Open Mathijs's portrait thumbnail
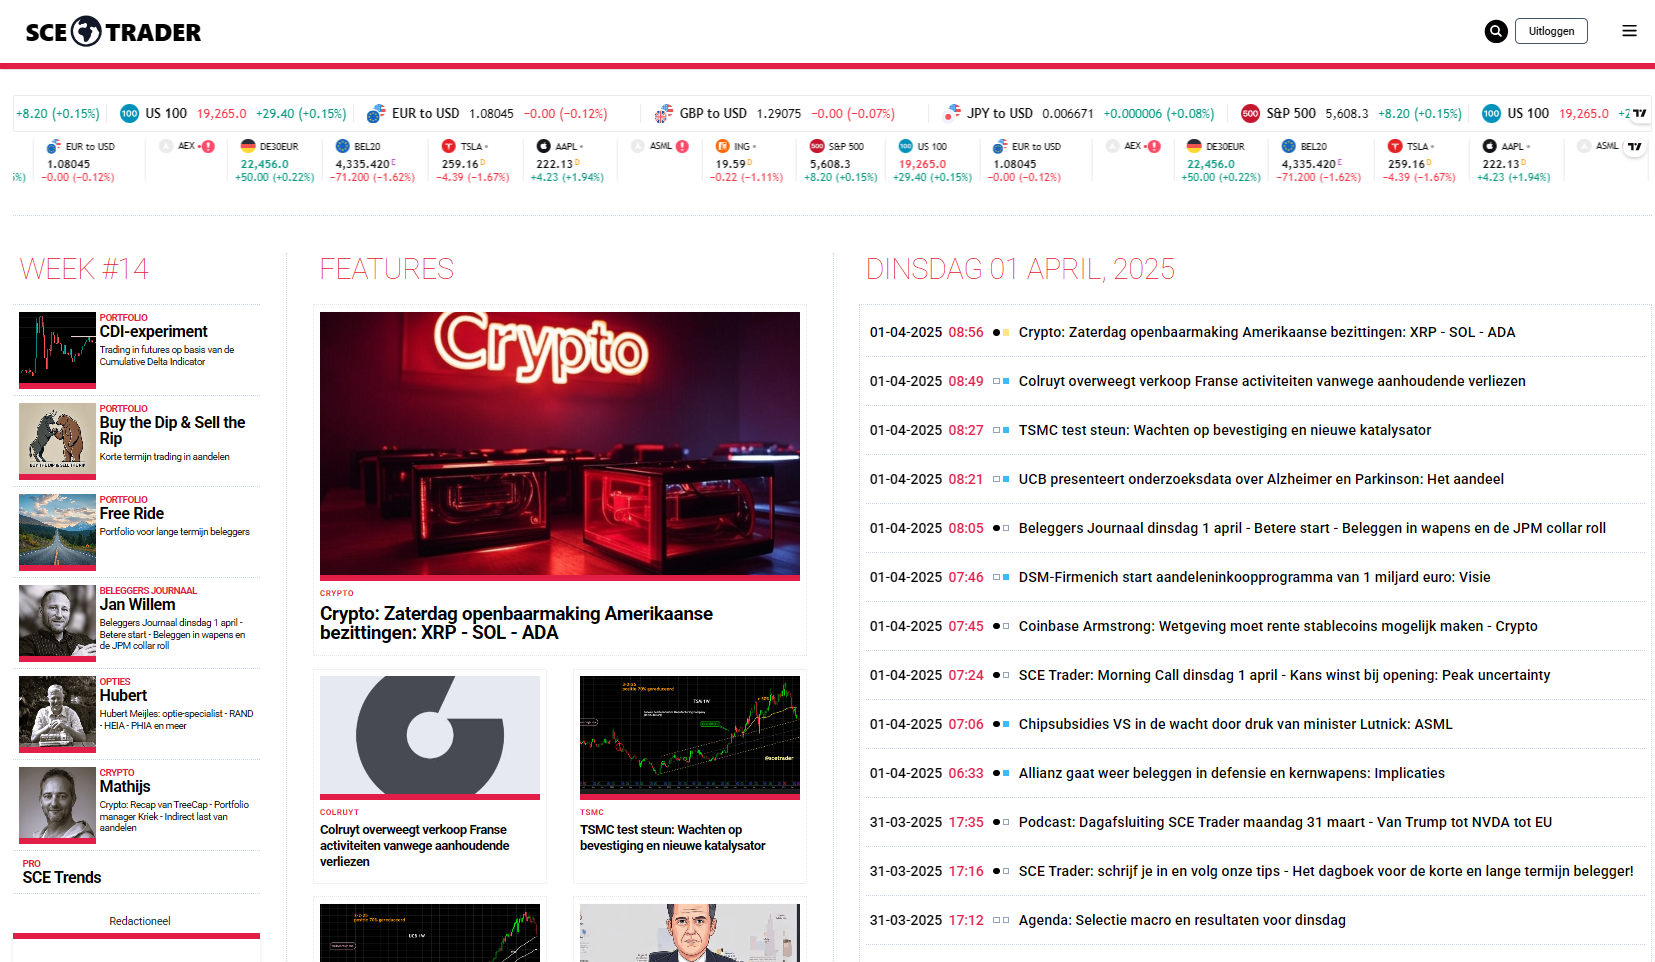The image size is (1655, 962). [57, 805]
